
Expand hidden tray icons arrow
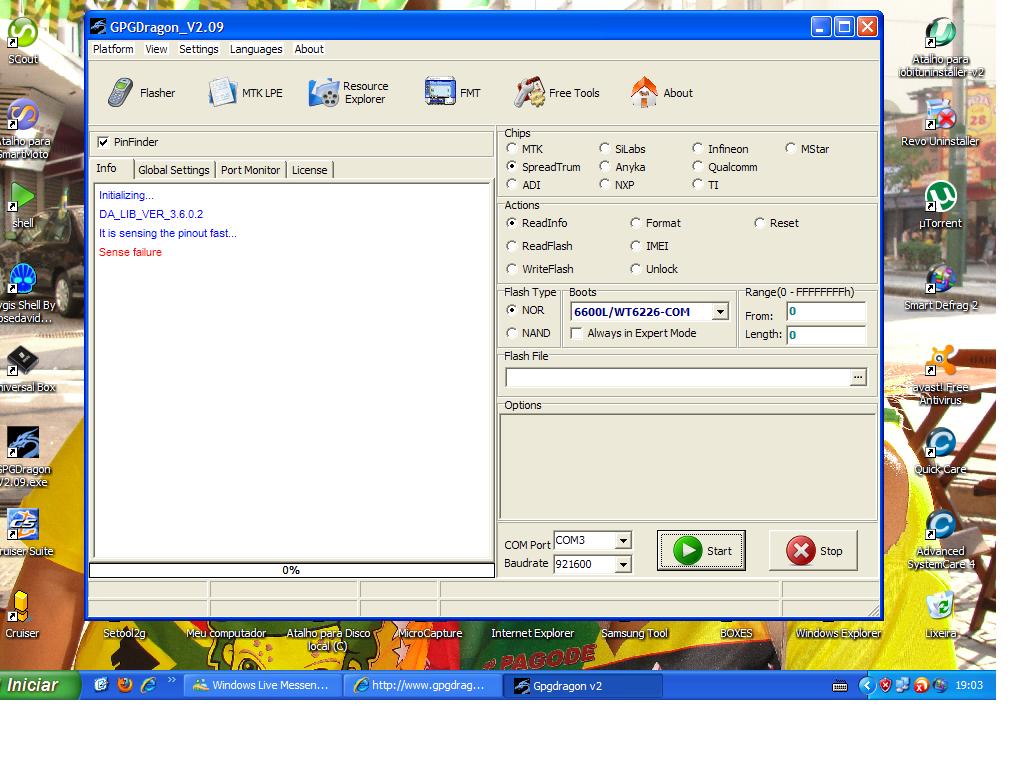tap(867, 685)
